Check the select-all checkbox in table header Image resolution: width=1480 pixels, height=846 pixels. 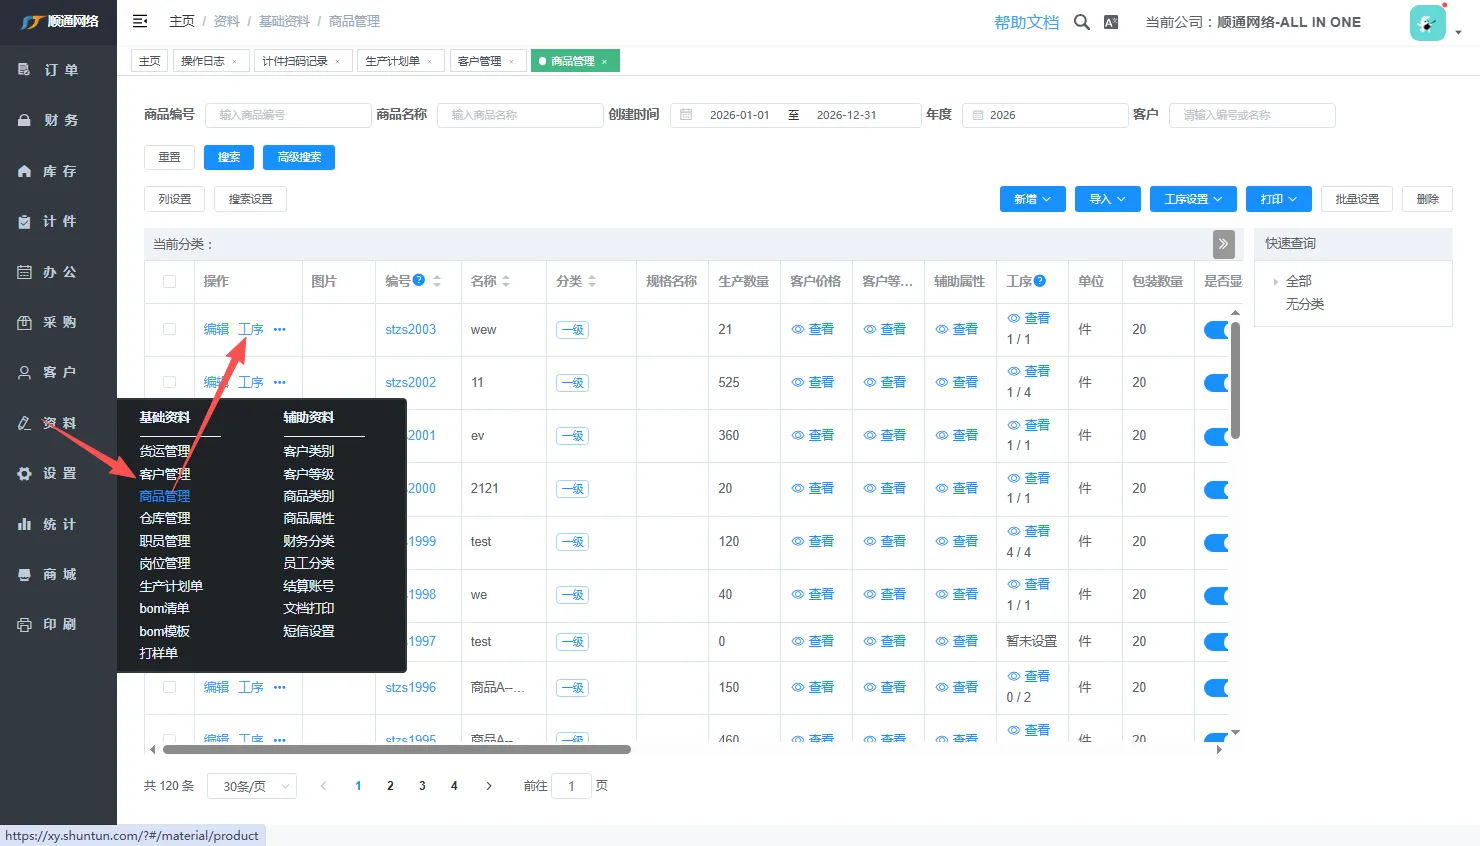169,282
